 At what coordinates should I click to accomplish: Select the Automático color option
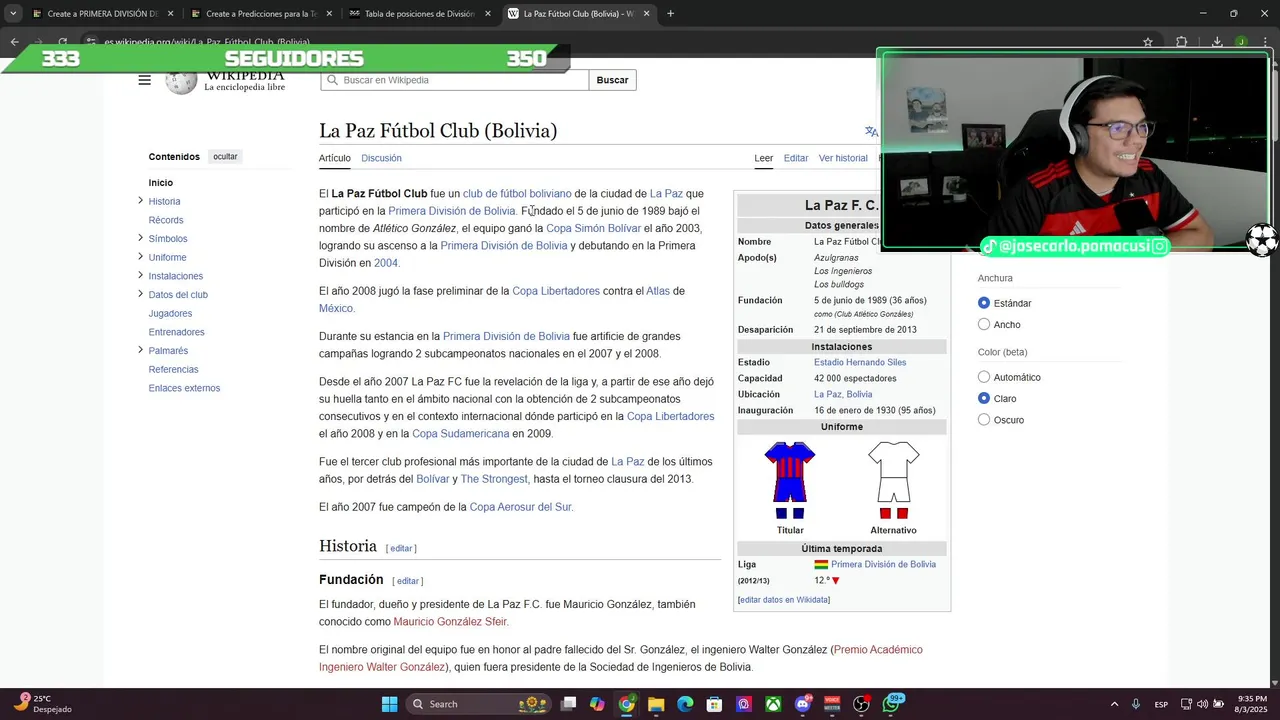coord(984,377)
